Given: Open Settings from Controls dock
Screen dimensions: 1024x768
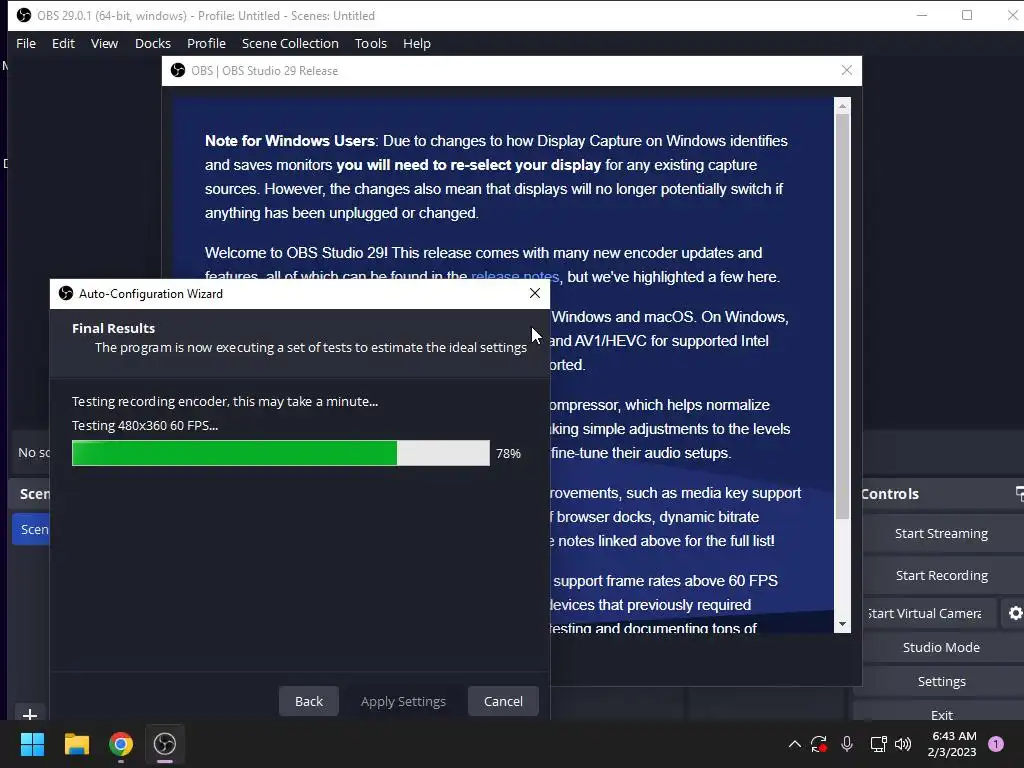Looking at the screenshot, I should coord(941,681).
